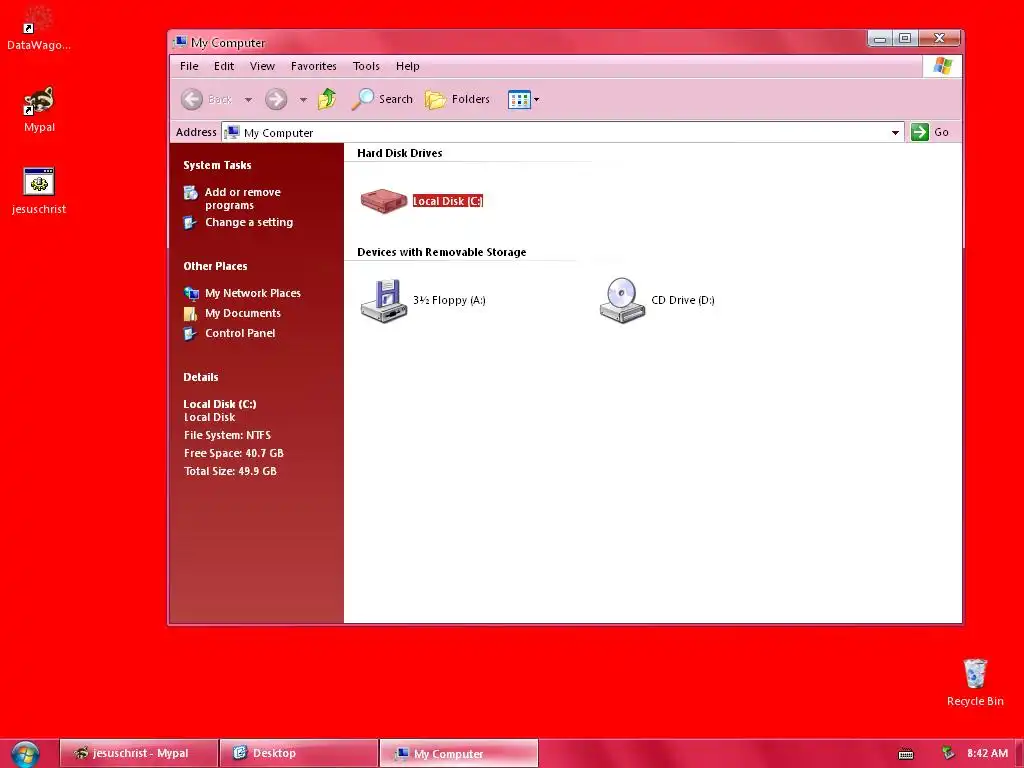Click the My Documents folder icon
The width and height of the screenshot is (1024, 768).
point(191,313)
